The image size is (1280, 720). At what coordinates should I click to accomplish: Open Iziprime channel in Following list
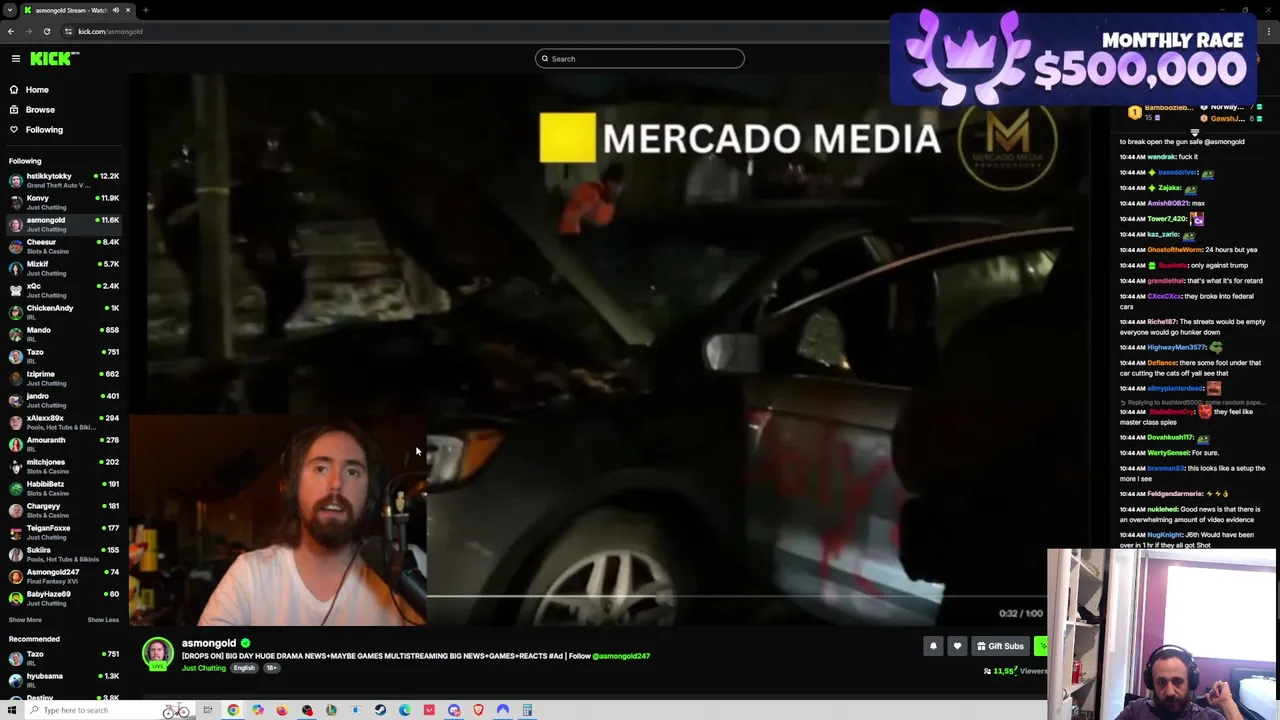point(62,378)
